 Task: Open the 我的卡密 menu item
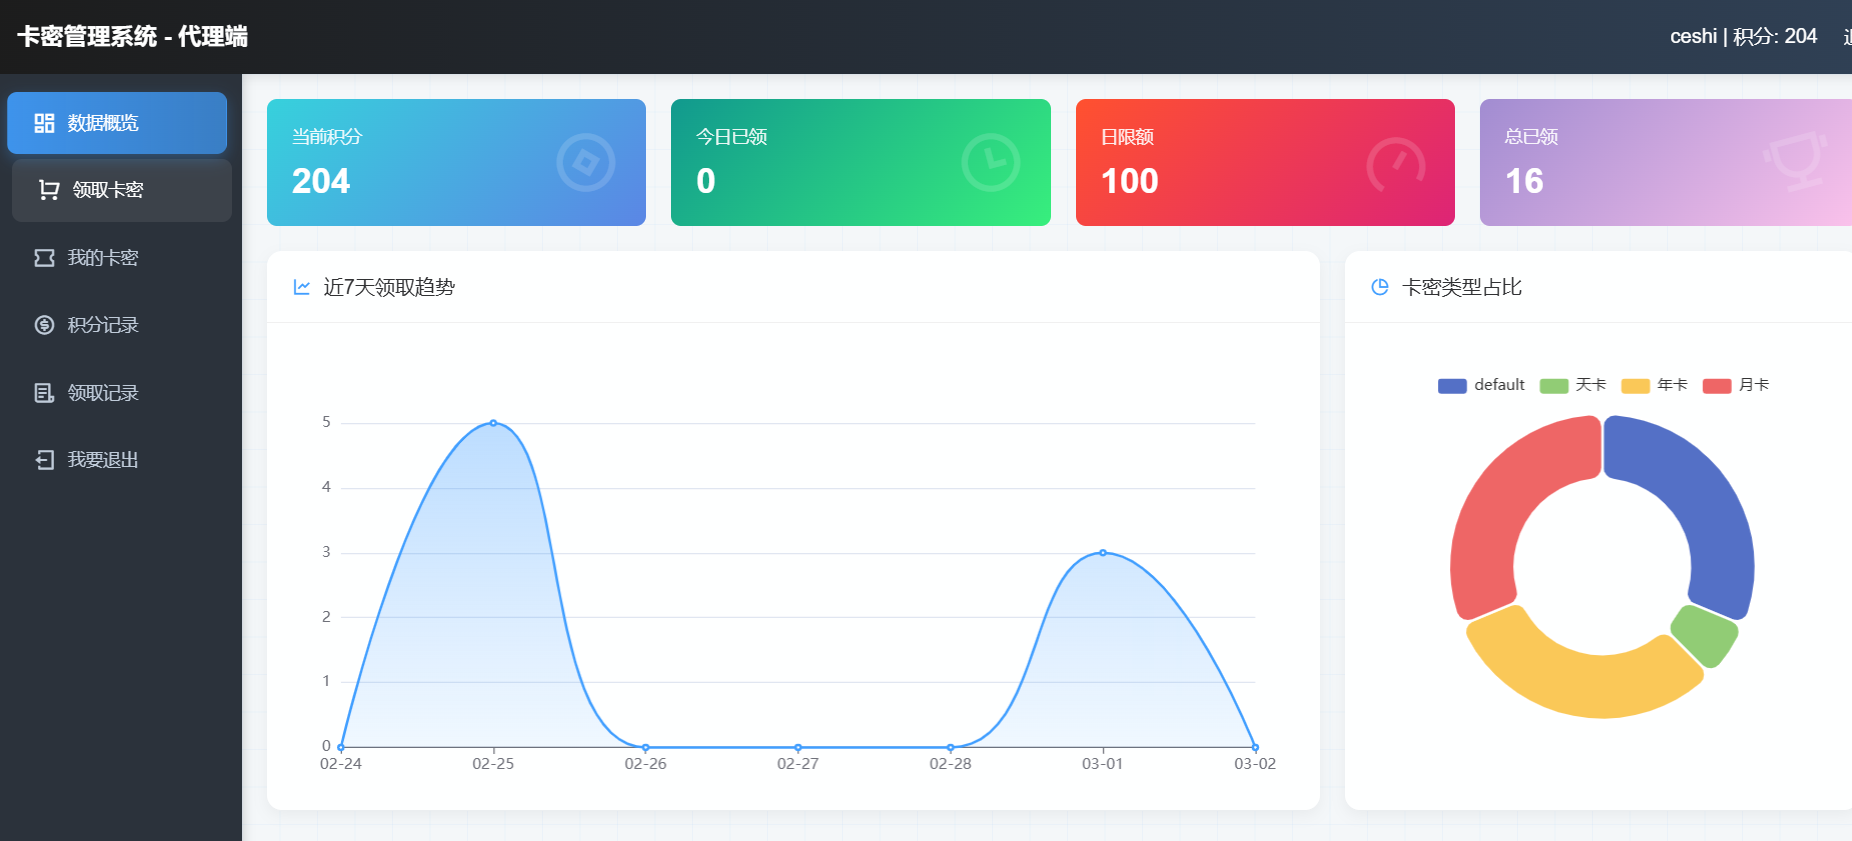[x=103, y=258]
